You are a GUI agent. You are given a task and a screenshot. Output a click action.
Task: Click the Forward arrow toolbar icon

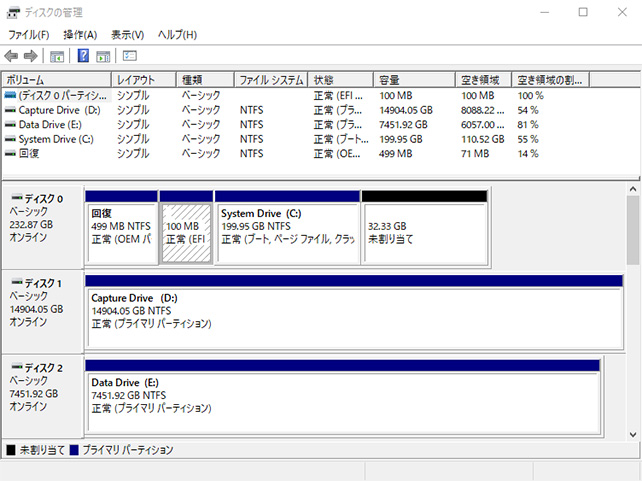pyautogui.click(x=31, y=56)
